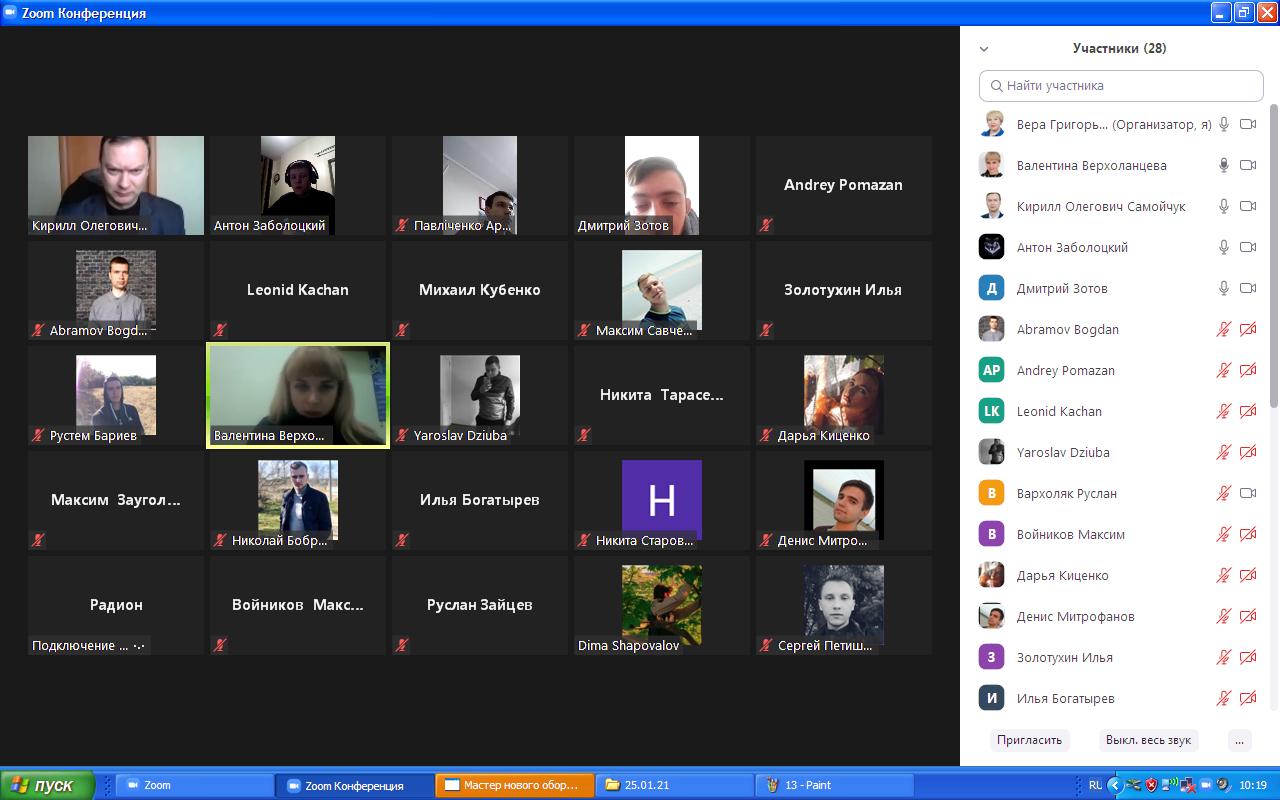This screenshot has height=800, width=1280.
Task: Click the Выкл. весь звук button
Action: (1148, 740)
